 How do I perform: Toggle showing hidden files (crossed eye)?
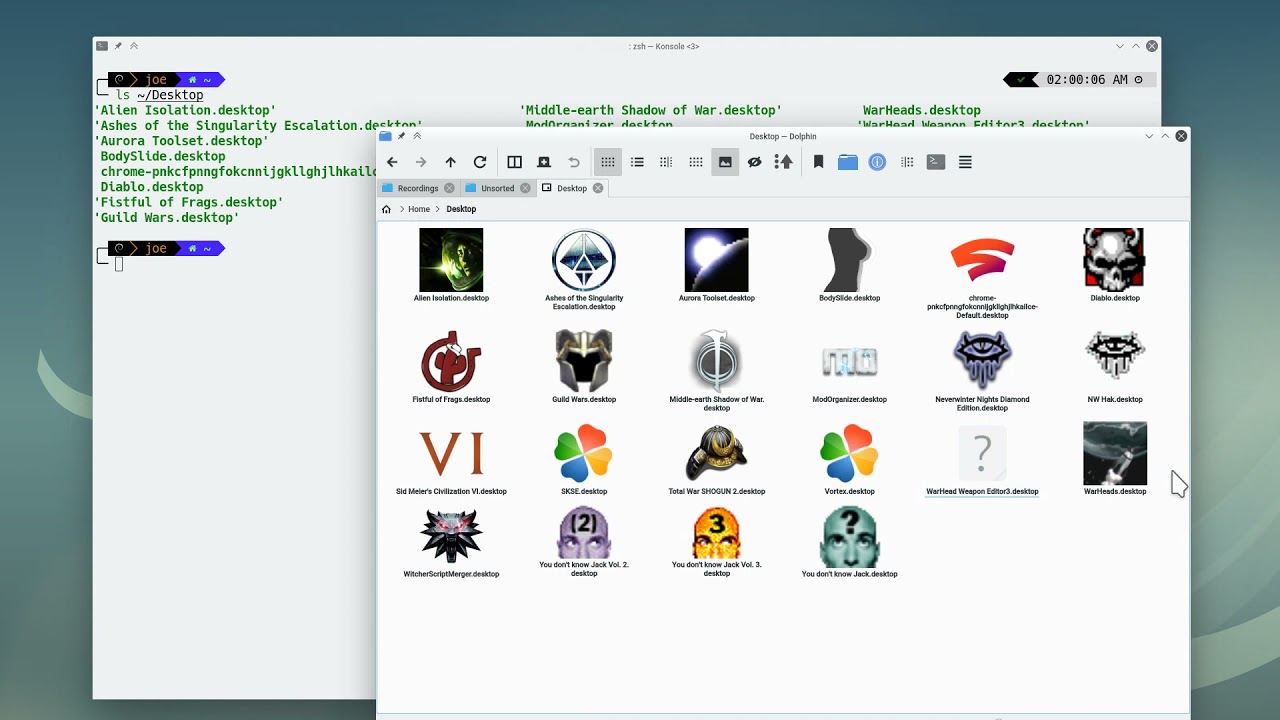755,162
